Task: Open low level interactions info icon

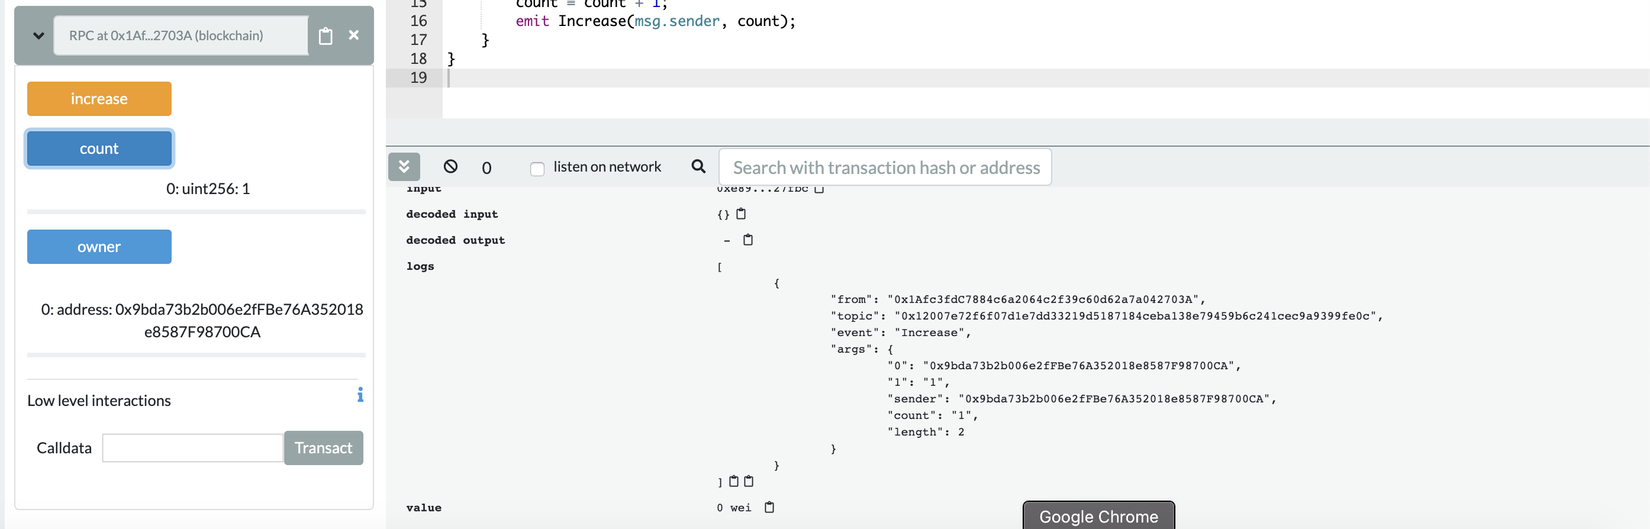Action: tap(360, 395)
